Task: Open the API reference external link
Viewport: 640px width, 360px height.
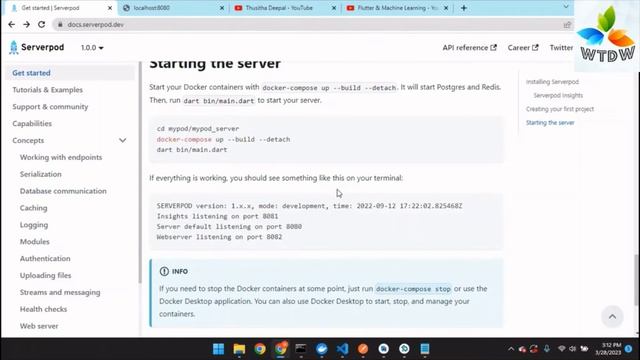Action: point(469,48)
